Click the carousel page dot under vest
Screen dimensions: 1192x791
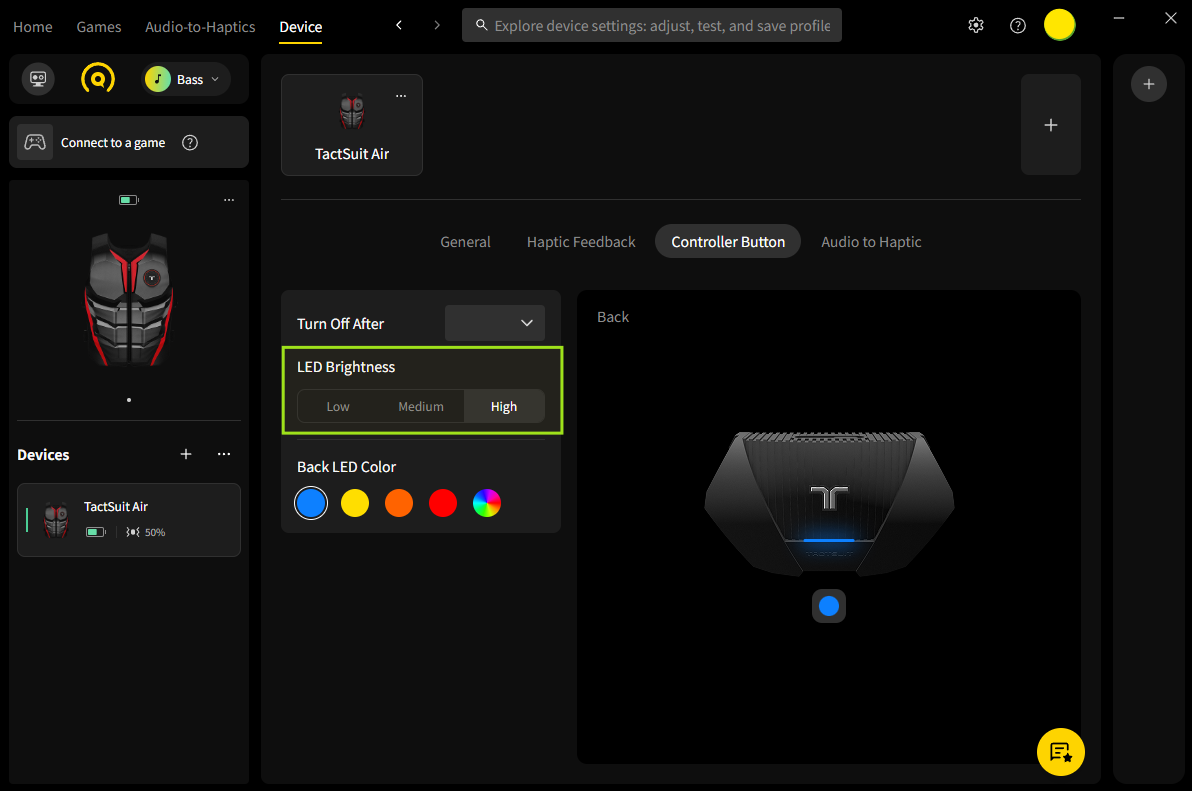129,400
